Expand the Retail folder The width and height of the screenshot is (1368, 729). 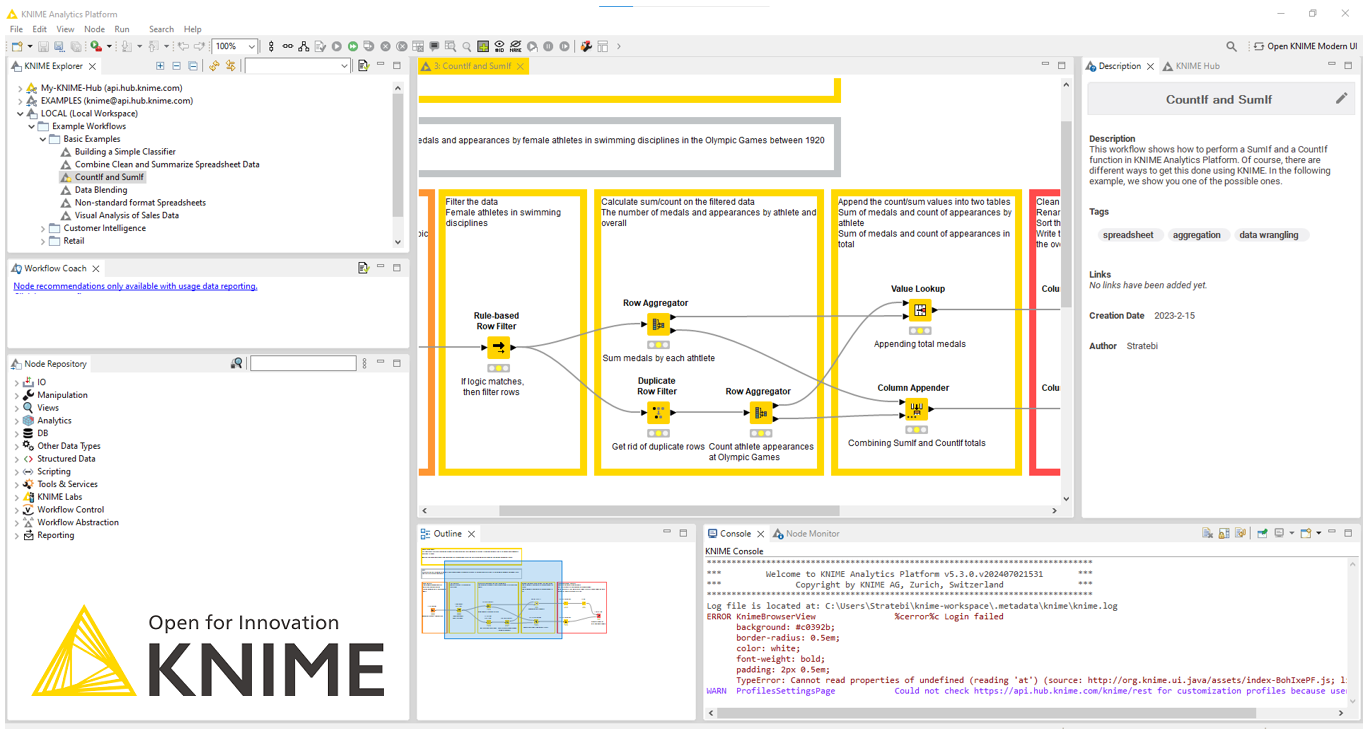coord(43,241)
